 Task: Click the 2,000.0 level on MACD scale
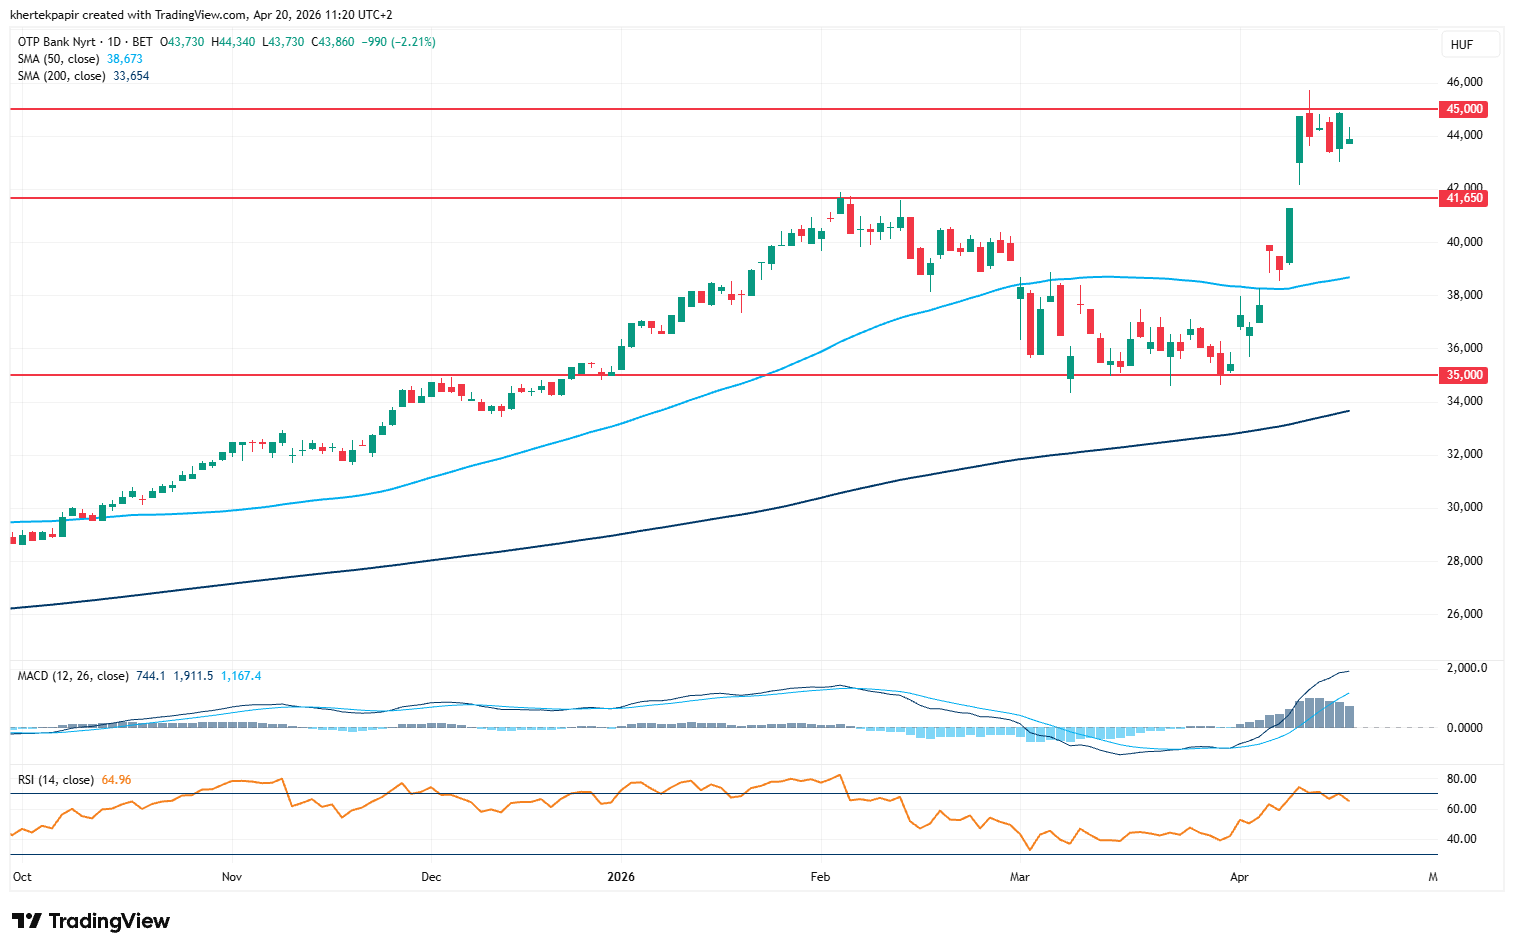[1466, 668]
